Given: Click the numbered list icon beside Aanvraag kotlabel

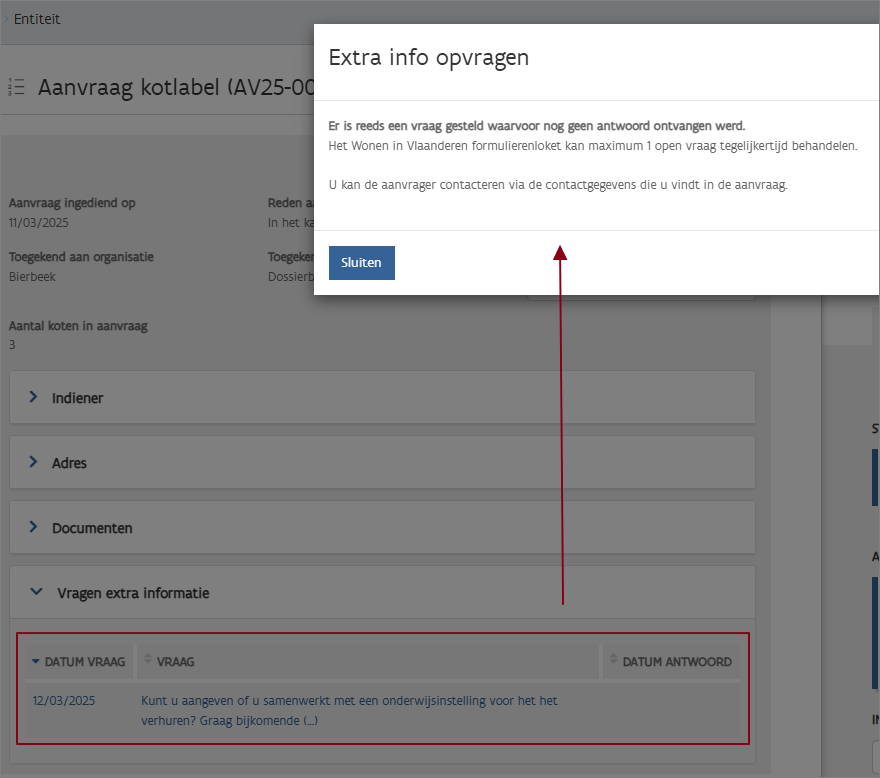Looking at the screenshot, I should [16, 88].
